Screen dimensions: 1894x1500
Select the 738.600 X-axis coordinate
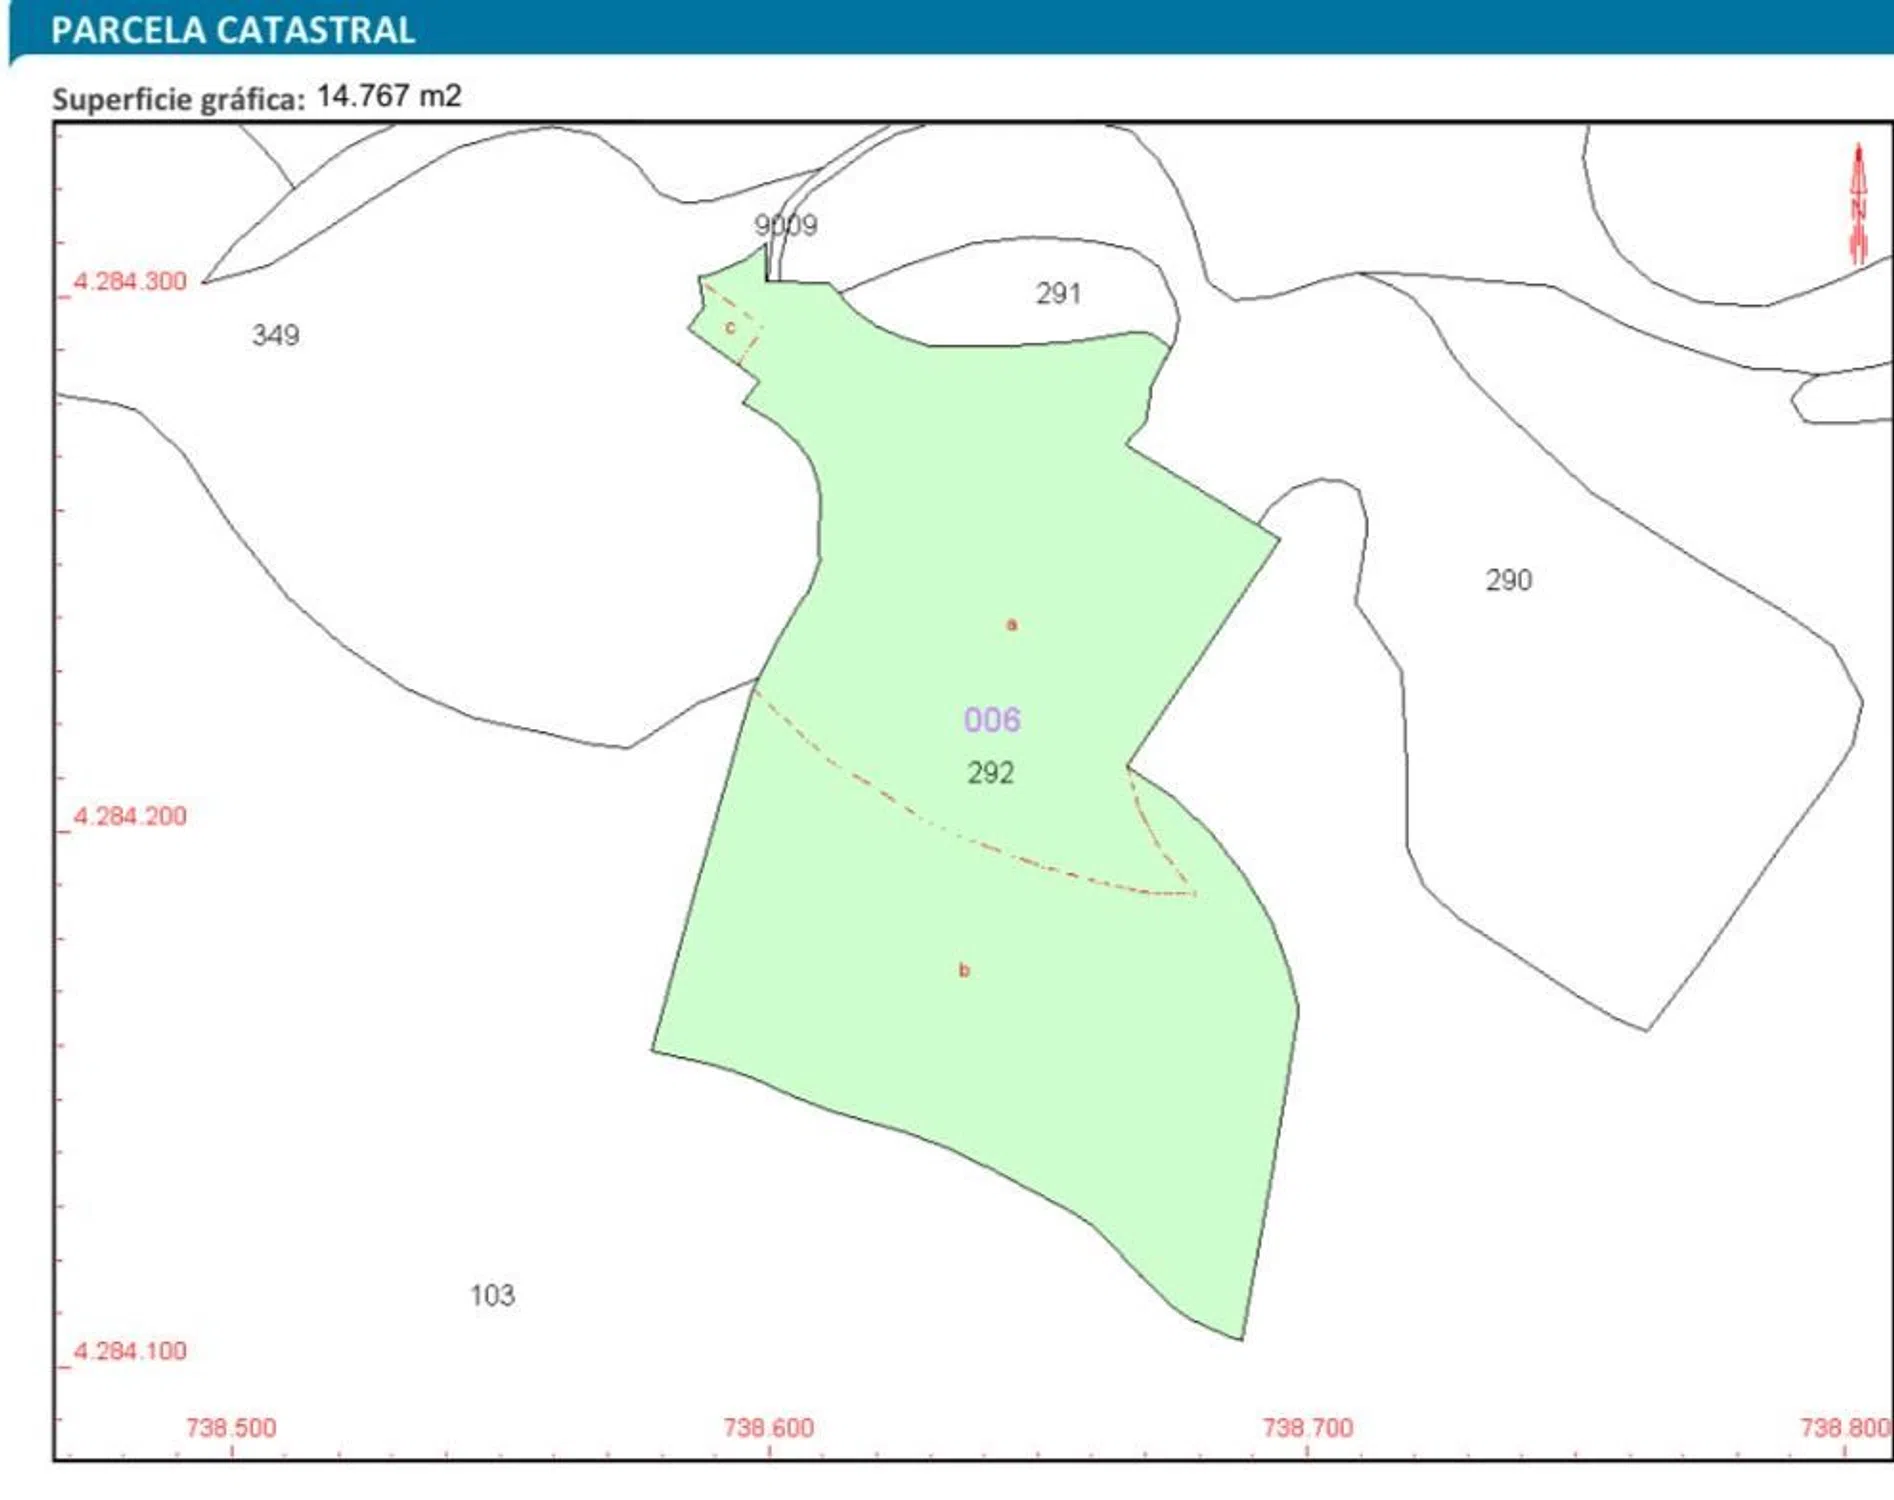click(768, 1427)
